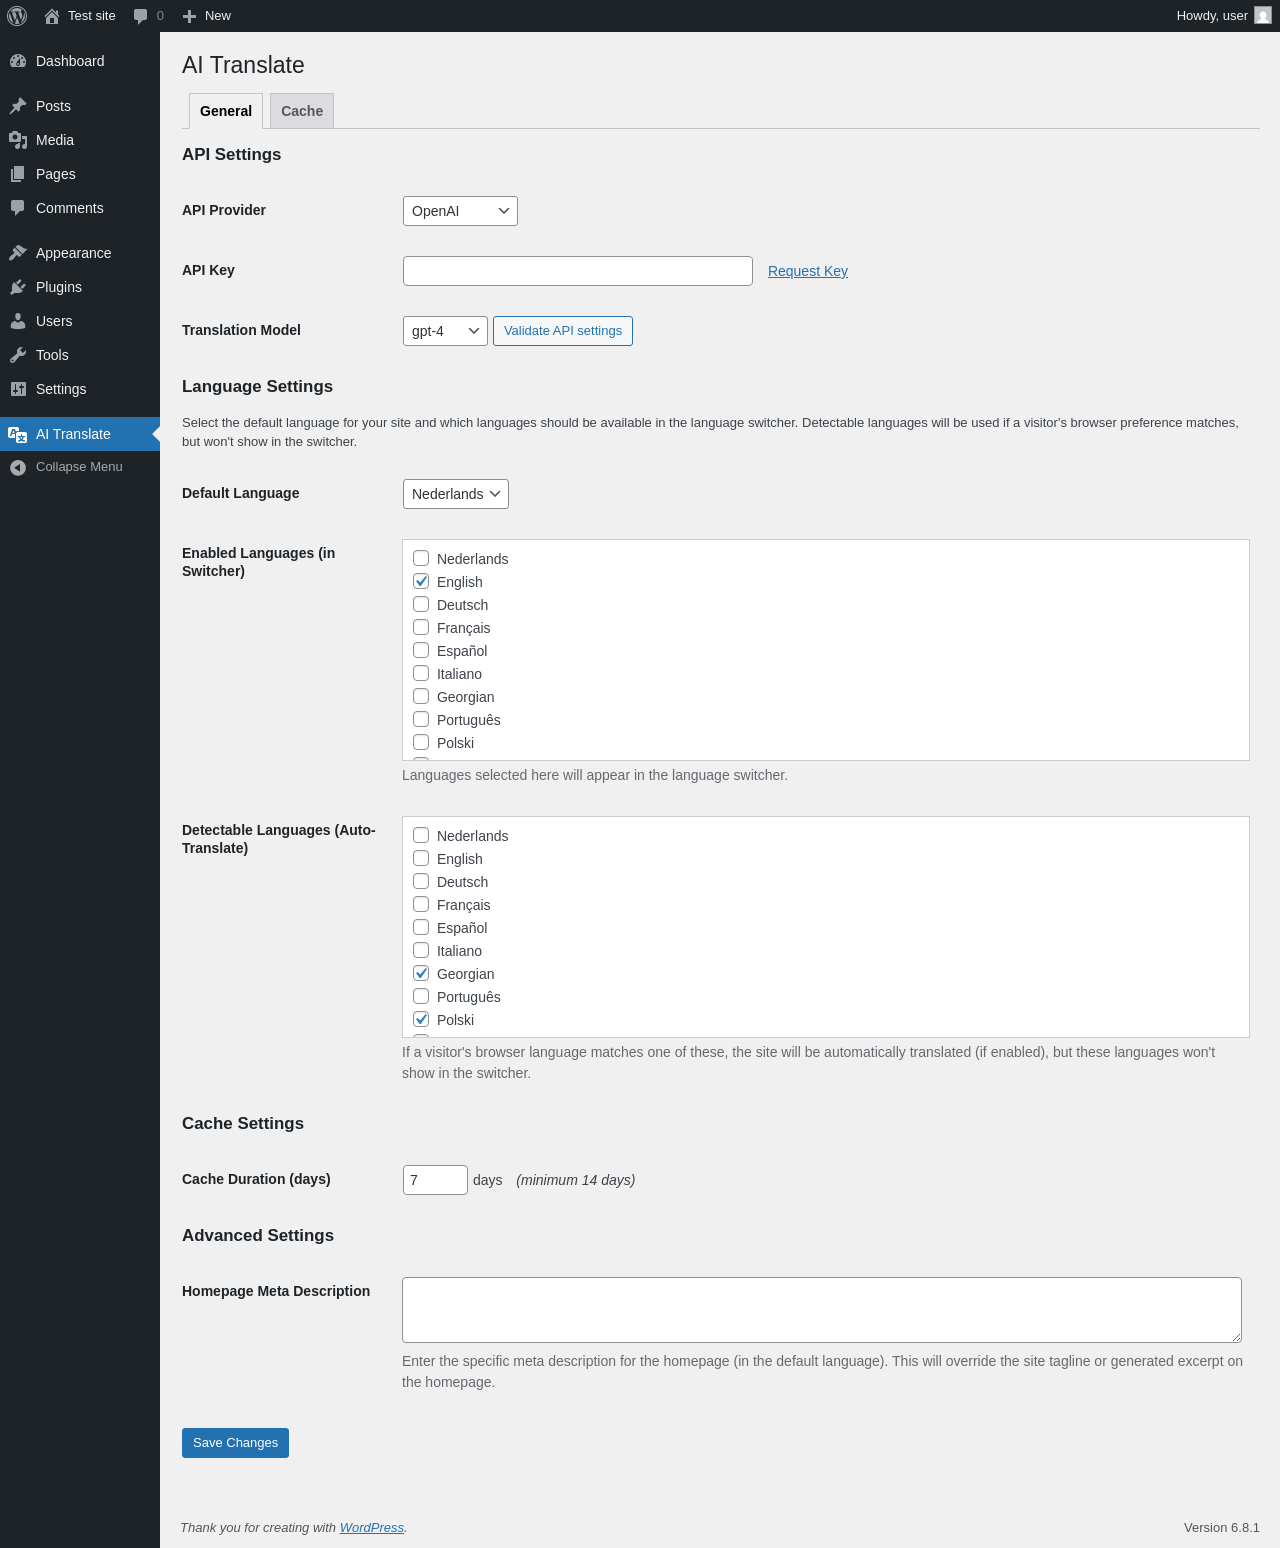This screenshot has height=1548, width=1280.
Task: Click Collapse Menu text
Action: tap(79, 467)
